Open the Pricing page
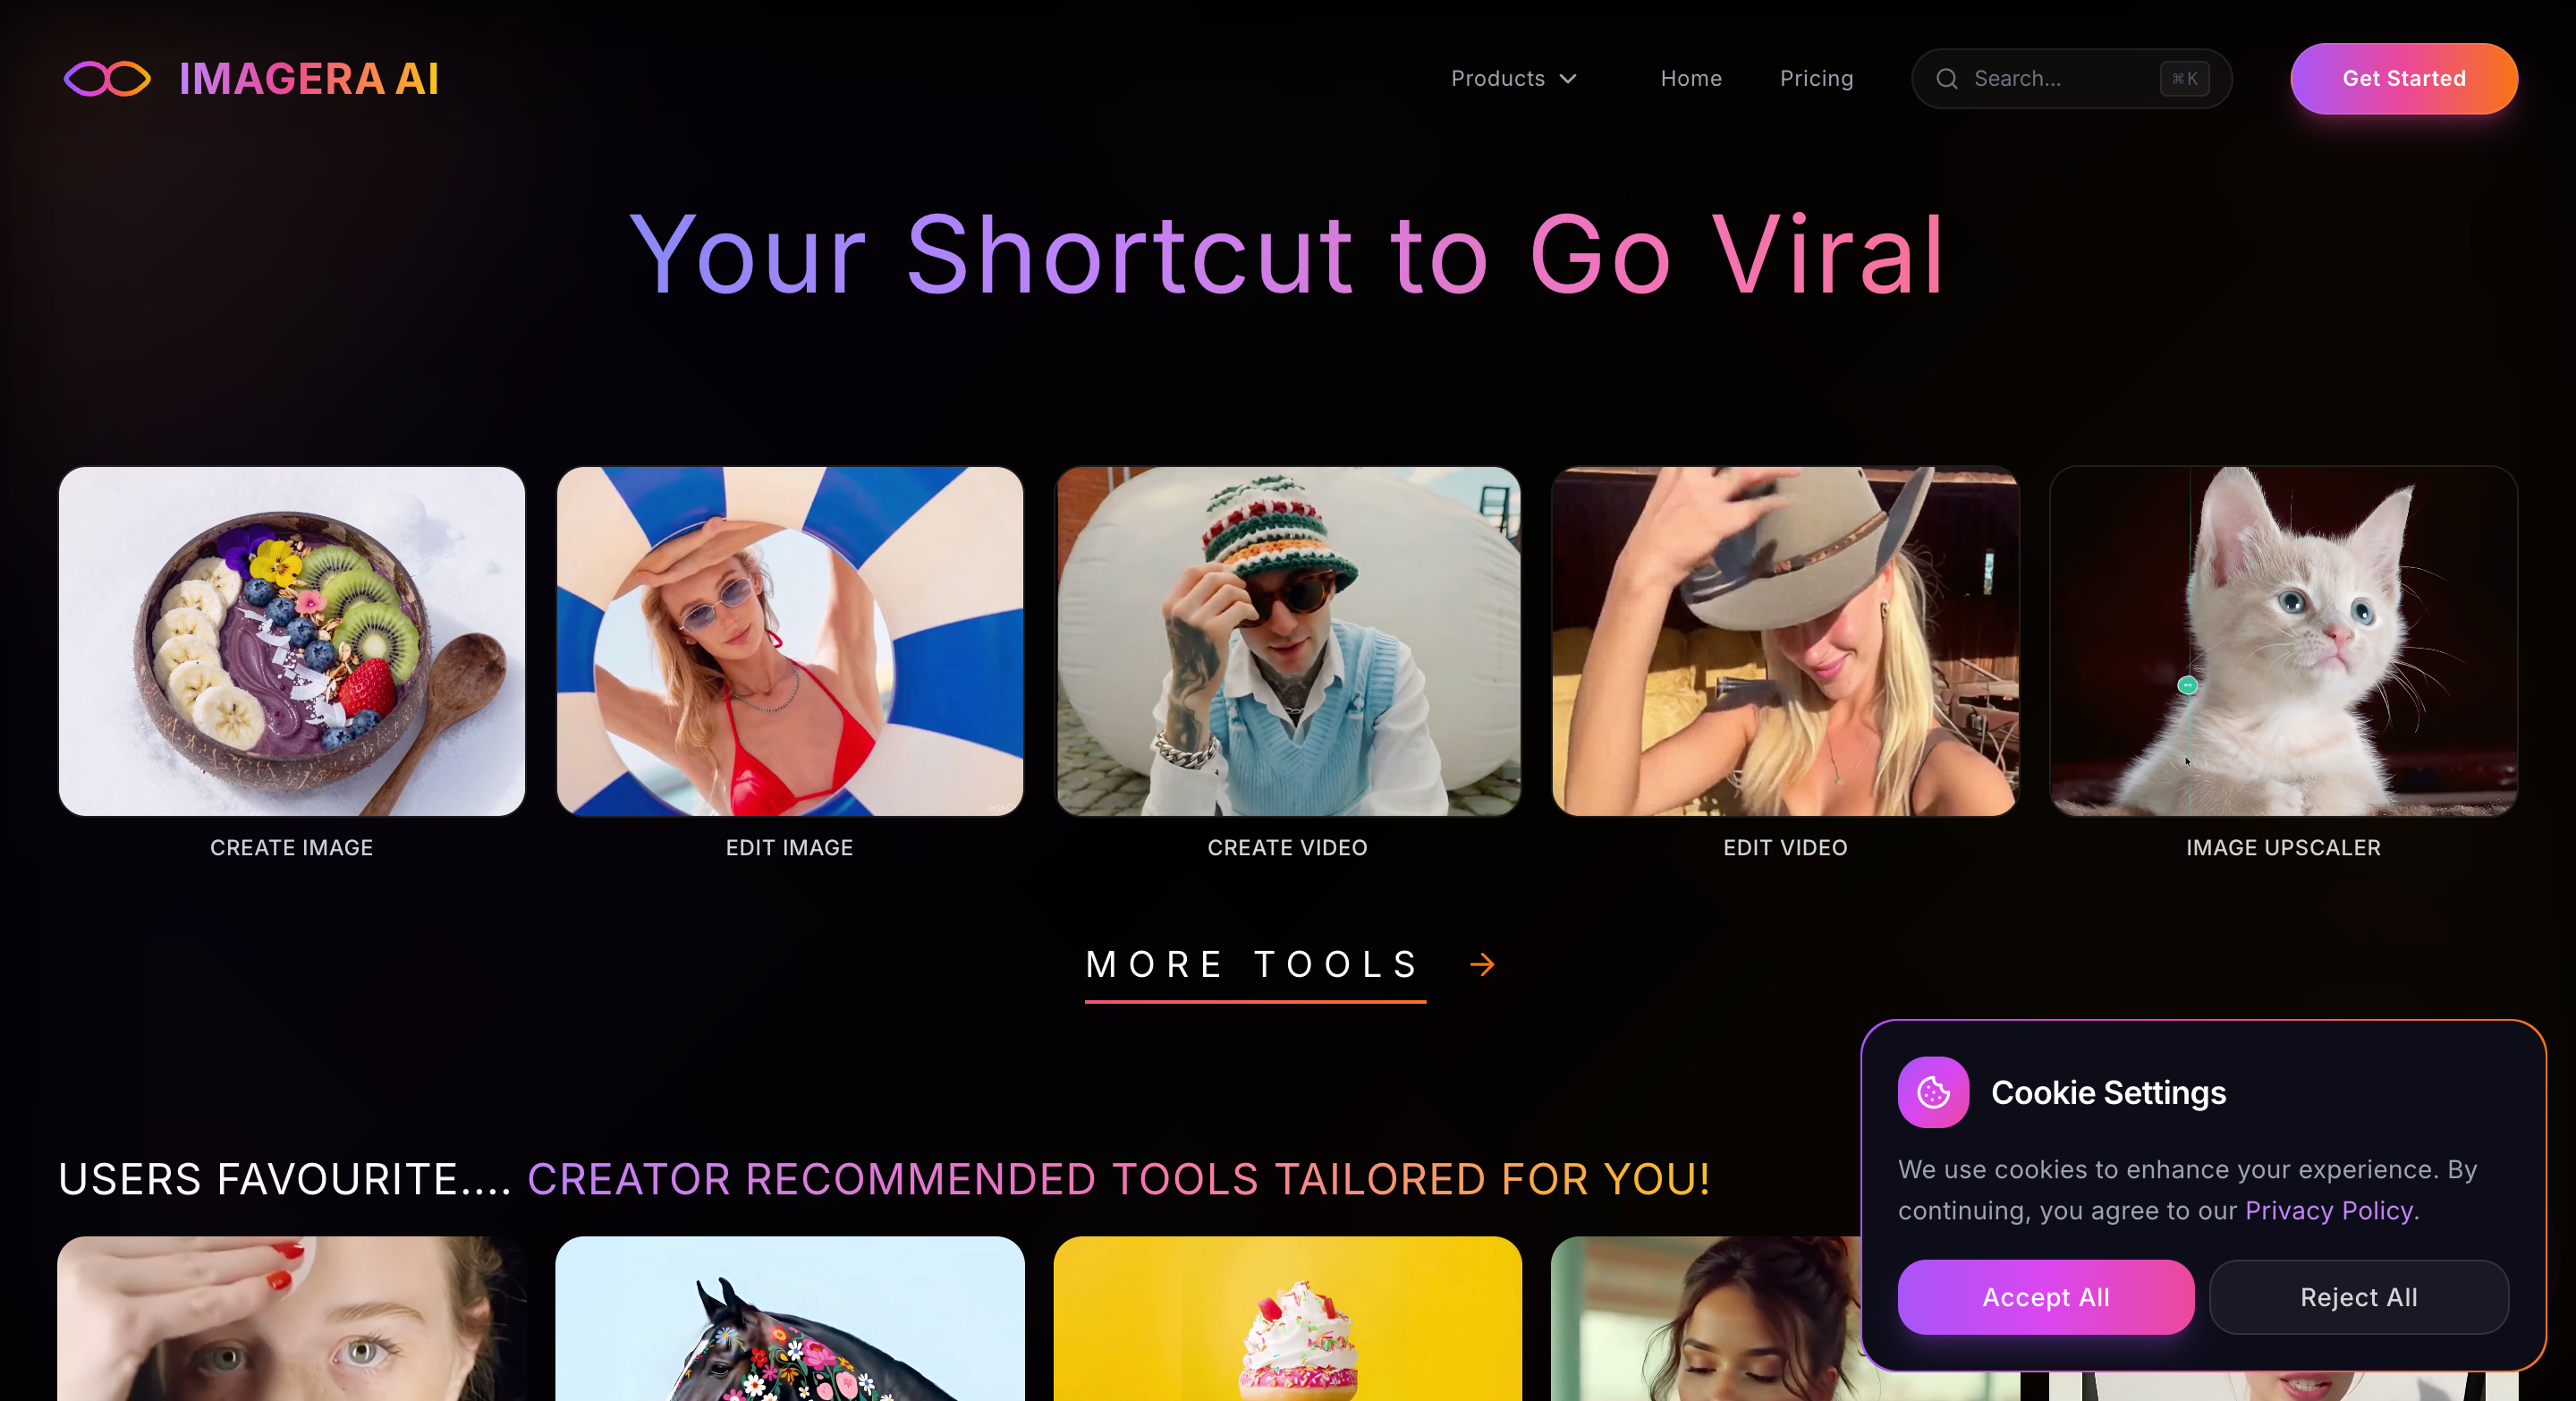Image resolution: width=2576 pixels, height=1401 pixels. [x=1816, y=79]
